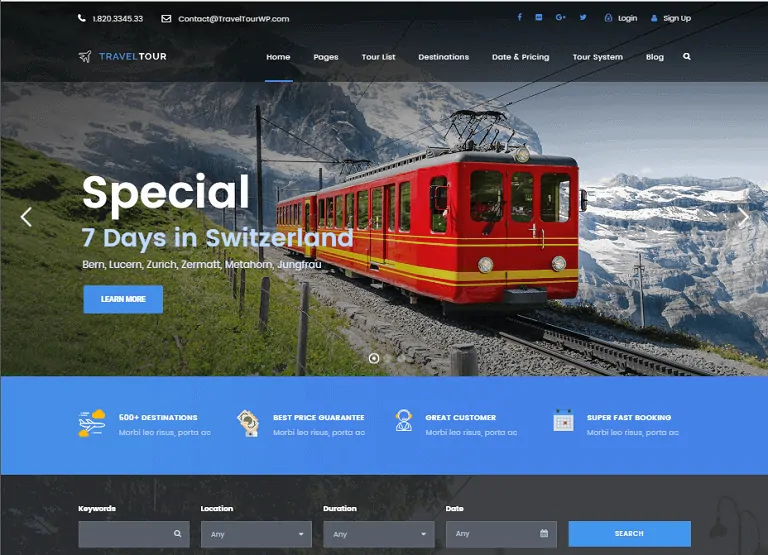The image size is (768, 555).
Task: Click the LEARN MORE button
Action: click(x=123, y=299)
